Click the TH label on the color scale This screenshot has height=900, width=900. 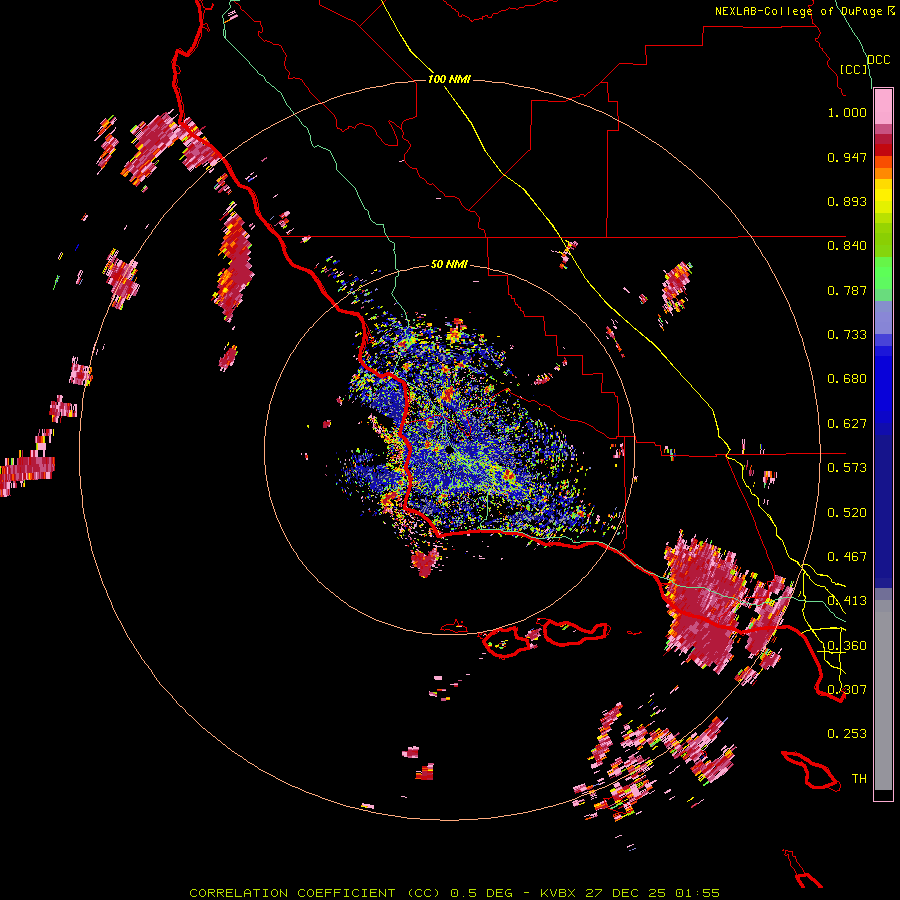tap(859, 779)
